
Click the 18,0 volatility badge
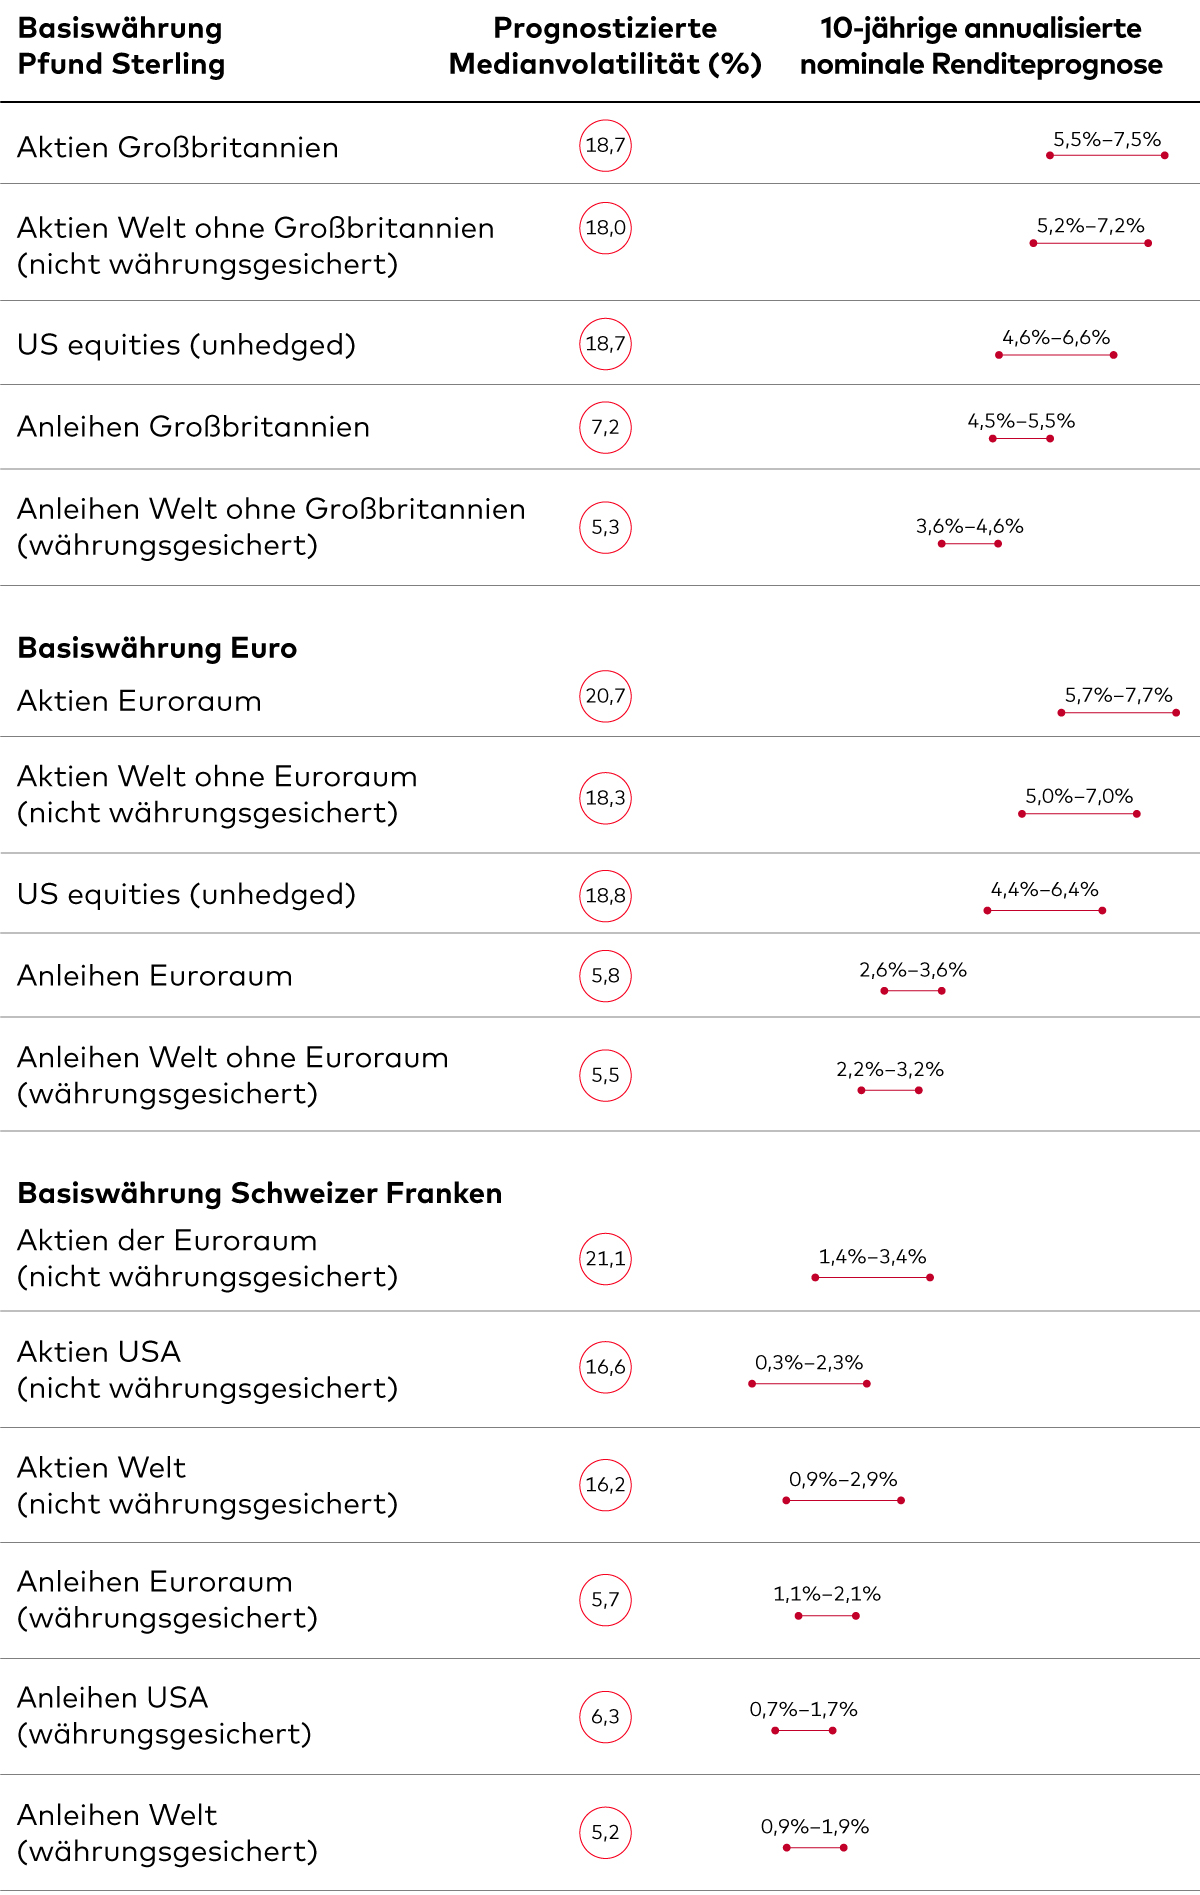(605, 228)
